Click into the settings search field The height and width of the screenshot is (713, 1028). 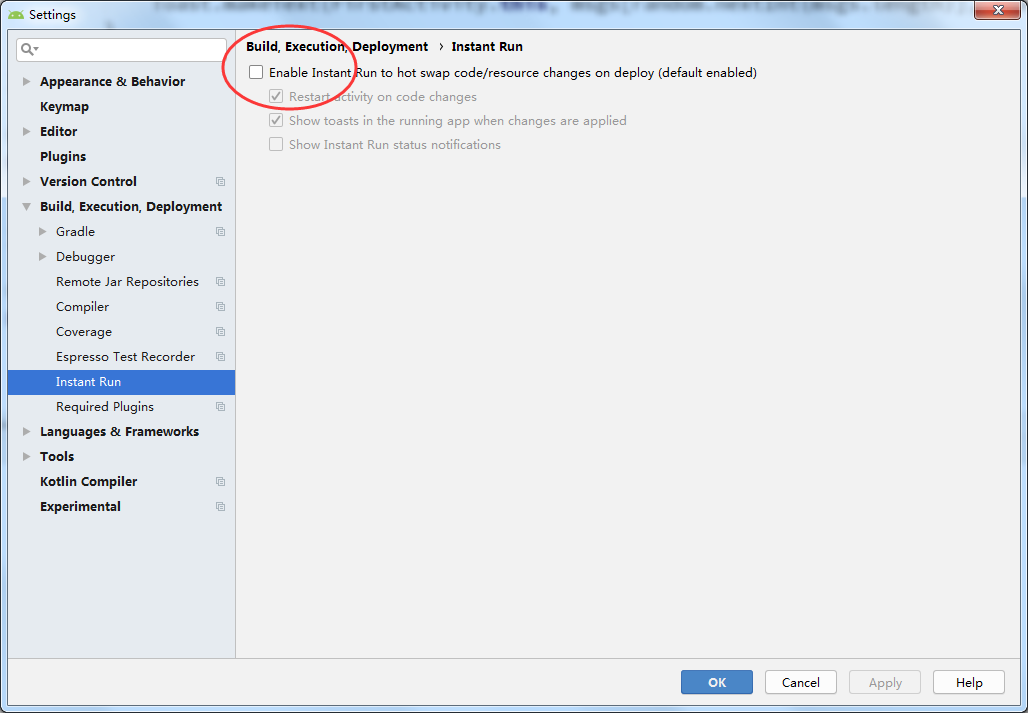(x=121, y=49)
